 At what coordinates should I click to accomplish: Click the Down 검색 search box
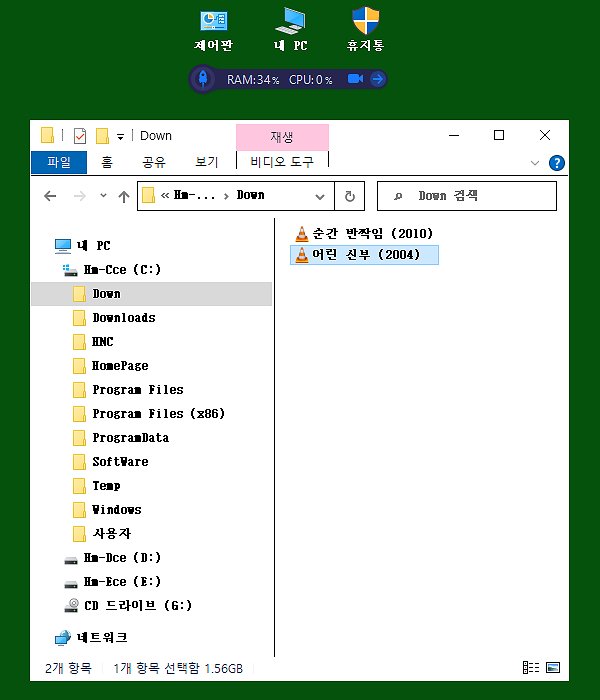coord(467,196)
